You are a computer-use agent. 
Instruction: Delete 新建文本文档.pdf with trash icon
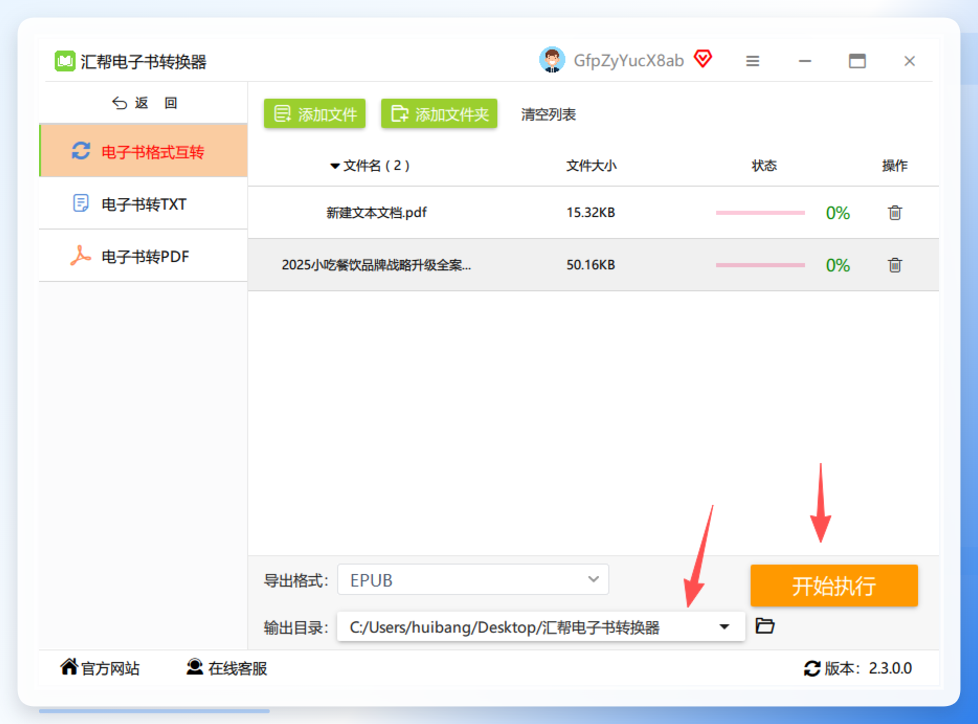coord(895,213)
